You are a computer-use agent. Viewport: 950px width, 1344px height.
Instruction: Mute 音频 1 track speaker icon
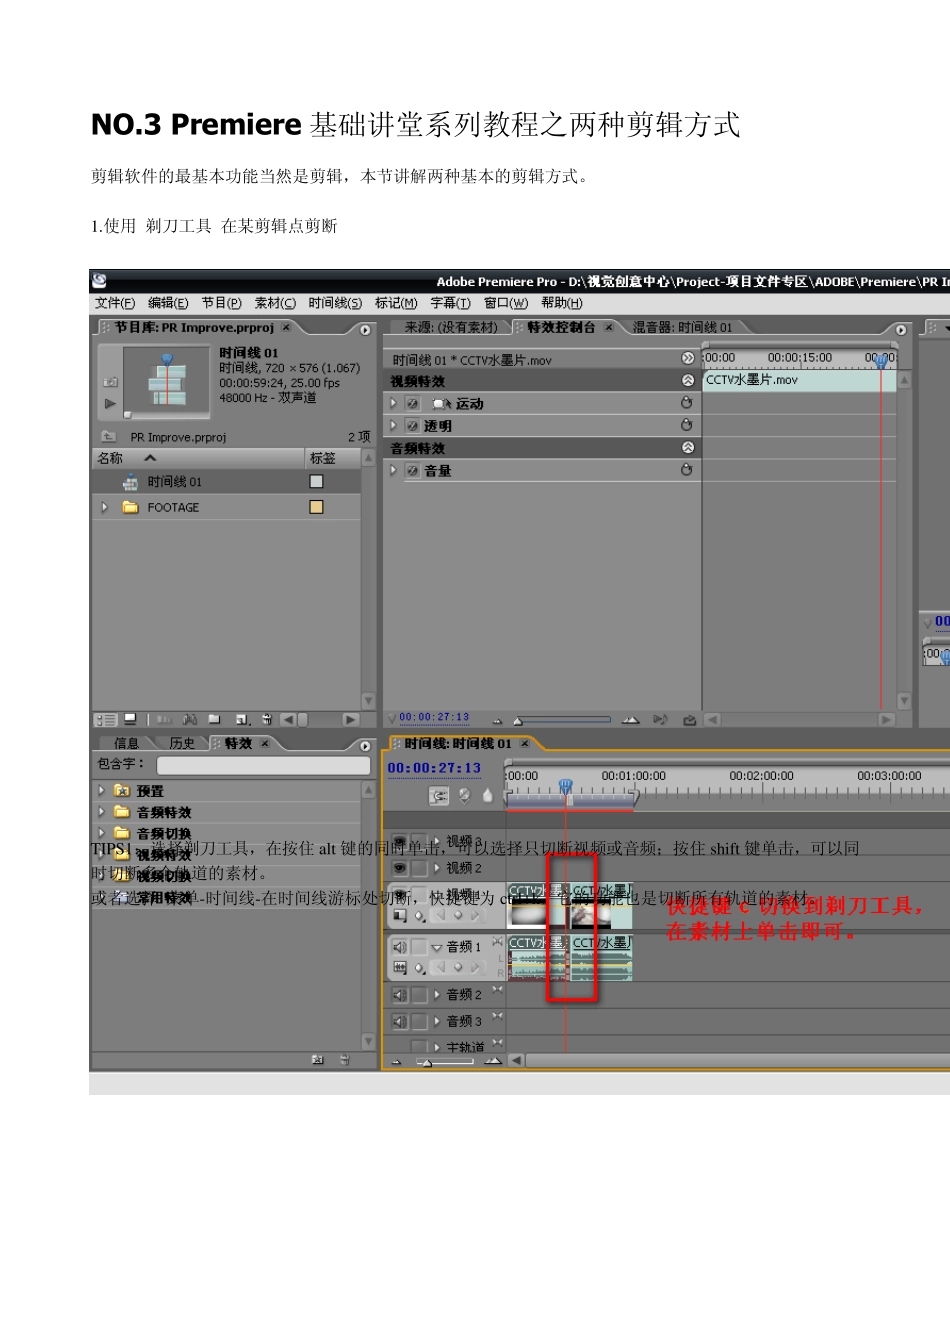pyautogui.click(x=399, y=946)
